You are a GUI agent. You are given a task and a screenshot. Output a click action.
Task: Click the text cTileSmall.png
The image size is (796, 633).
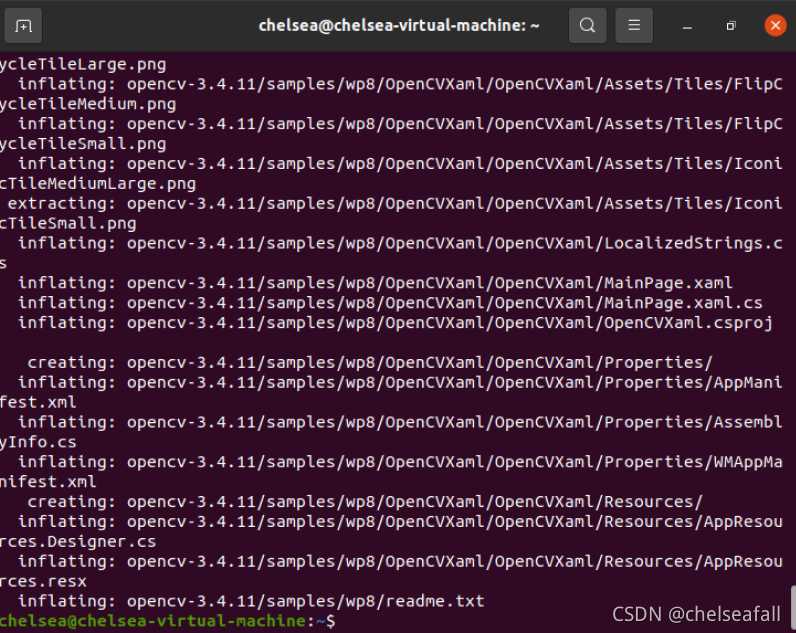pyautogui.click(x=68, y=223)
